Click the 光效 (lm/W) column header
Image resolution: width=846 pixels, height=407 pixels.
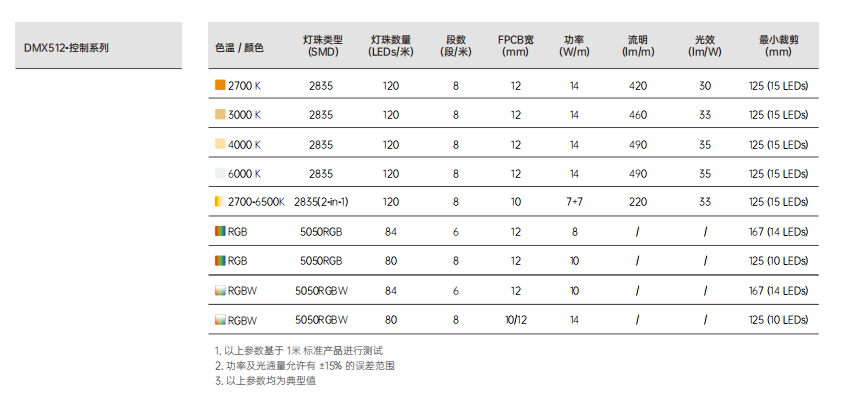[x=705, y=46]
